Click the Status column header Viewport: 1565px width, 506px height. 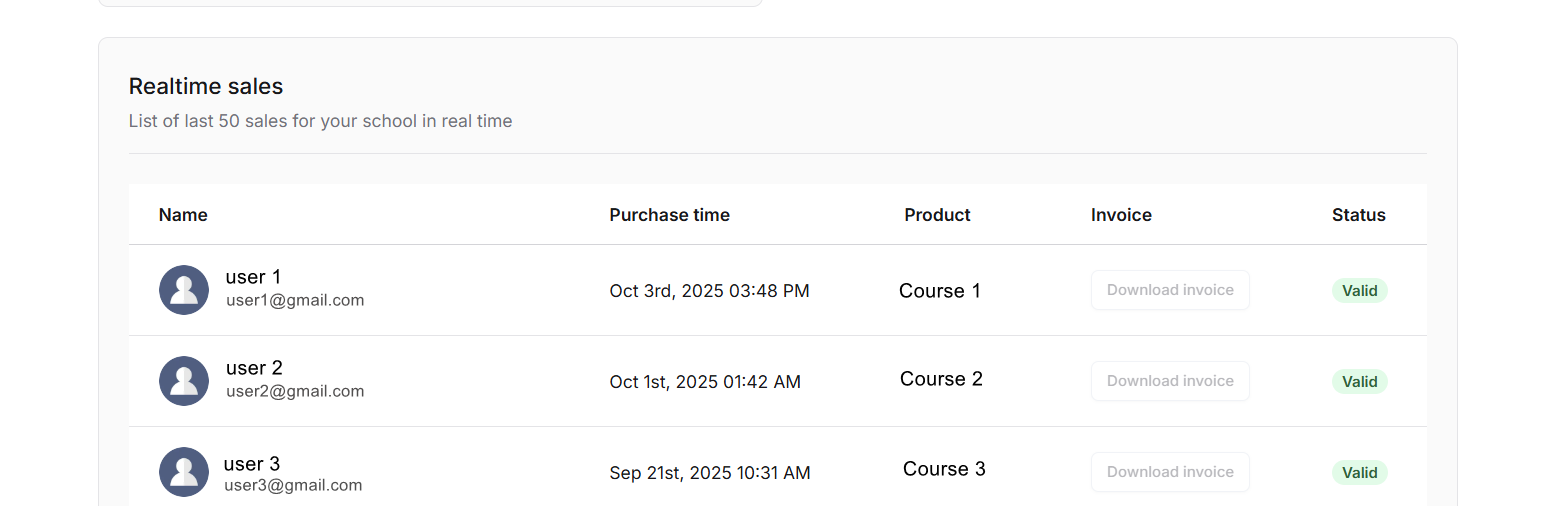coord(1358,215)
